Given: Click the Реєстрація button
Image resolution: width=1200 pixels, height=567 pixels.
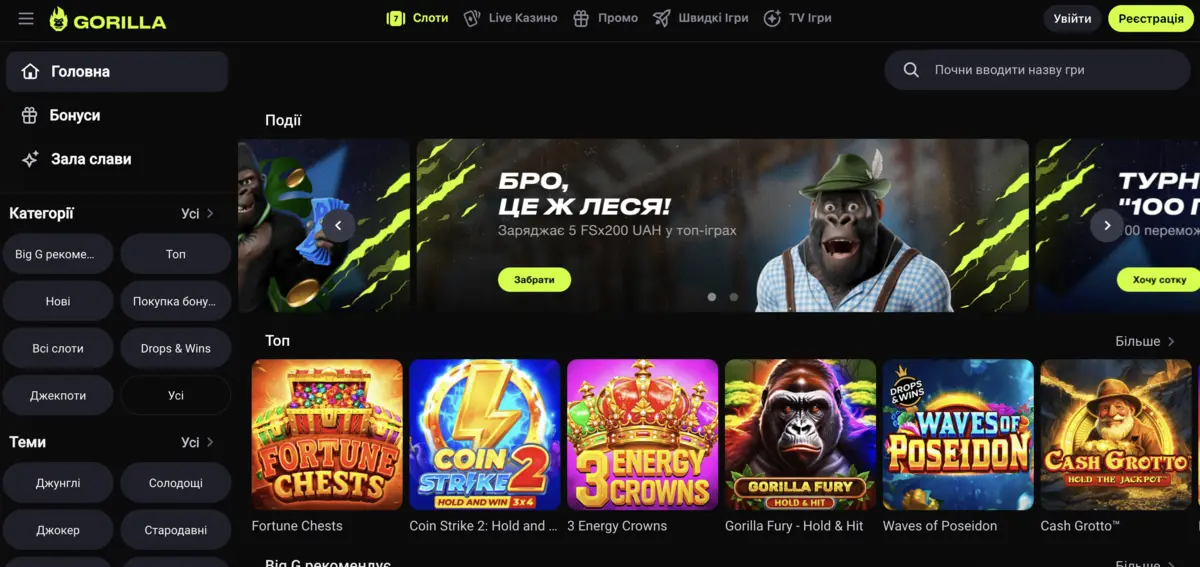Looking at the screenshot, I should 1151,19.
